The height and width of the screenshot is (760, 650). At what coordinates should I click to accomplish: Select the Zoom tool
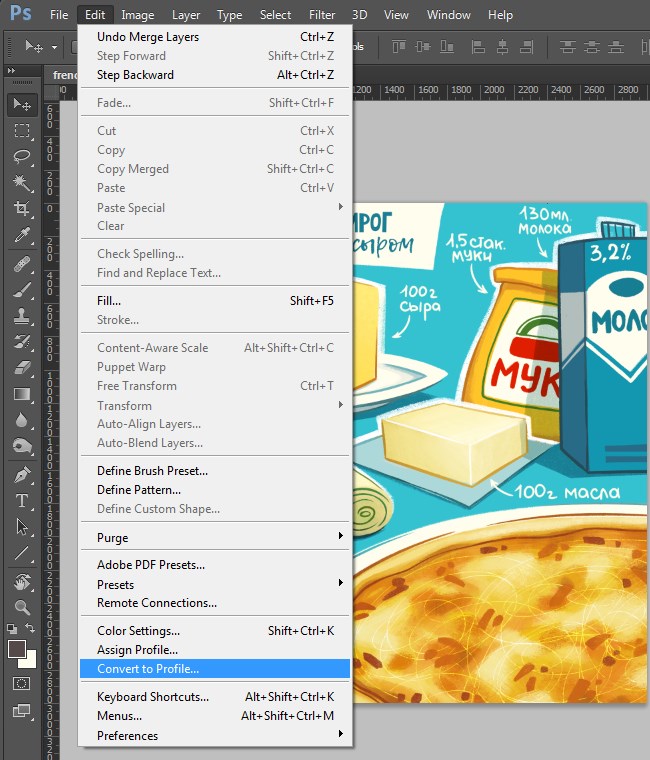tap(22, 607)
